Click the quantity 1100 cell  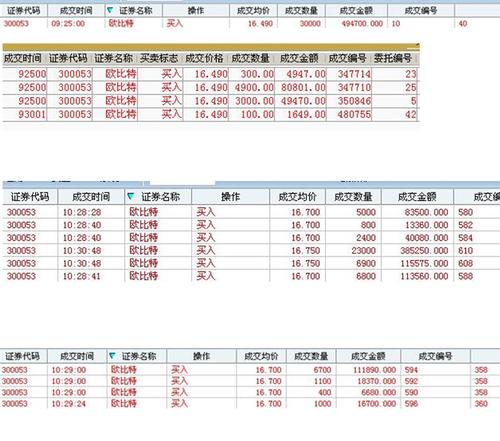(322, 381)
